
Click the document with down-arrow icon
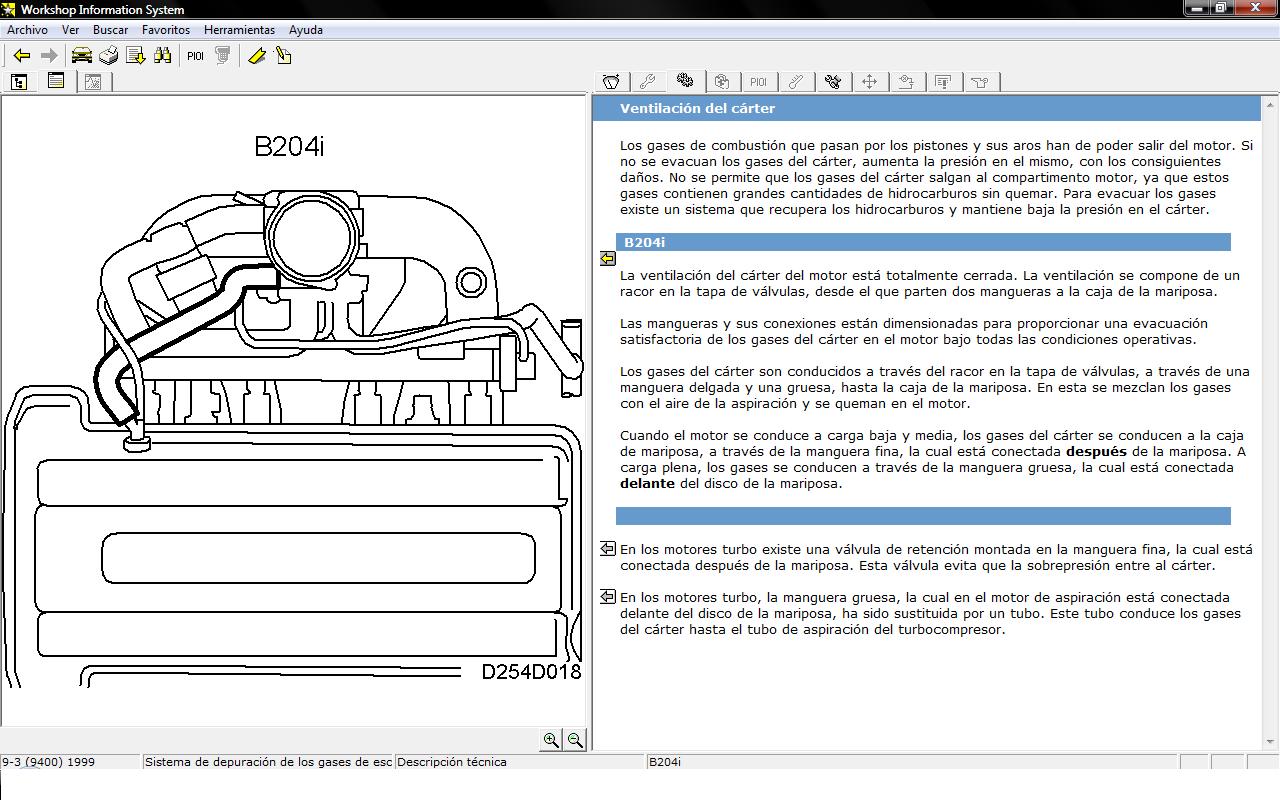point(135,56)
